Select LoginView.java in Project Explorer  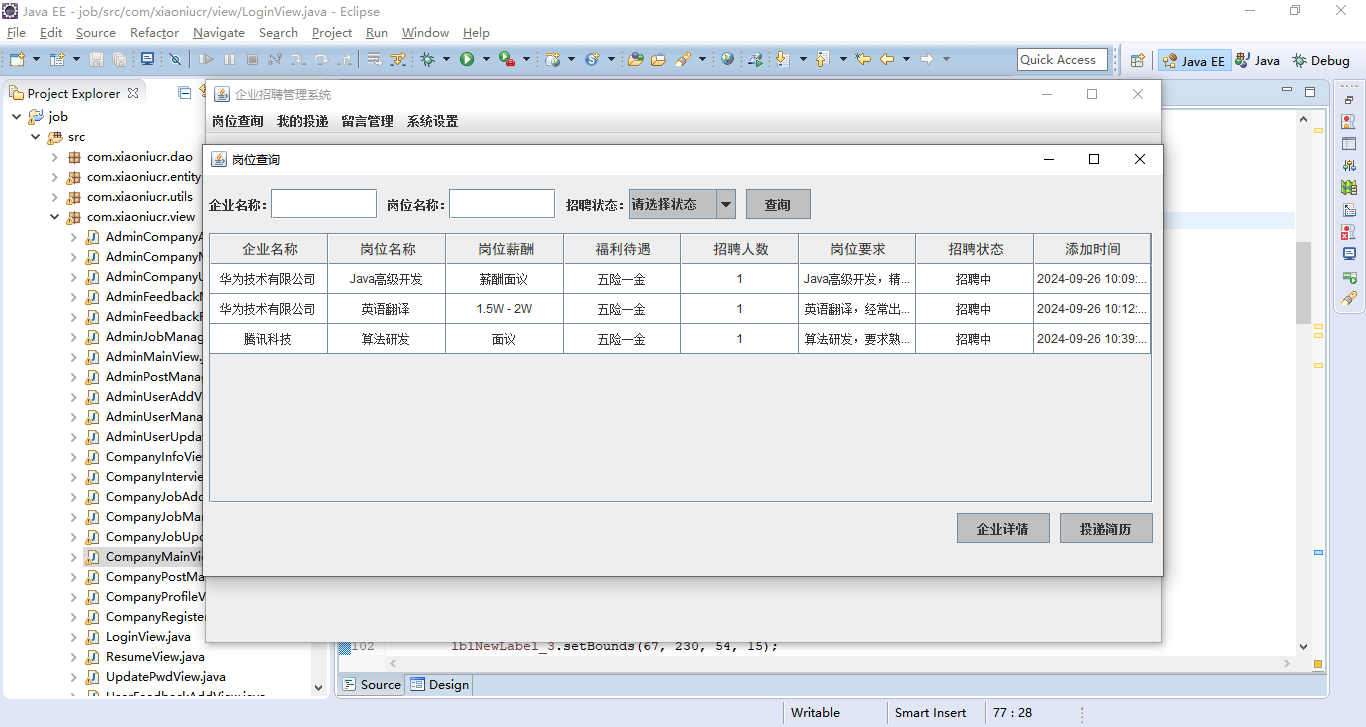click(x=148, y=636)
